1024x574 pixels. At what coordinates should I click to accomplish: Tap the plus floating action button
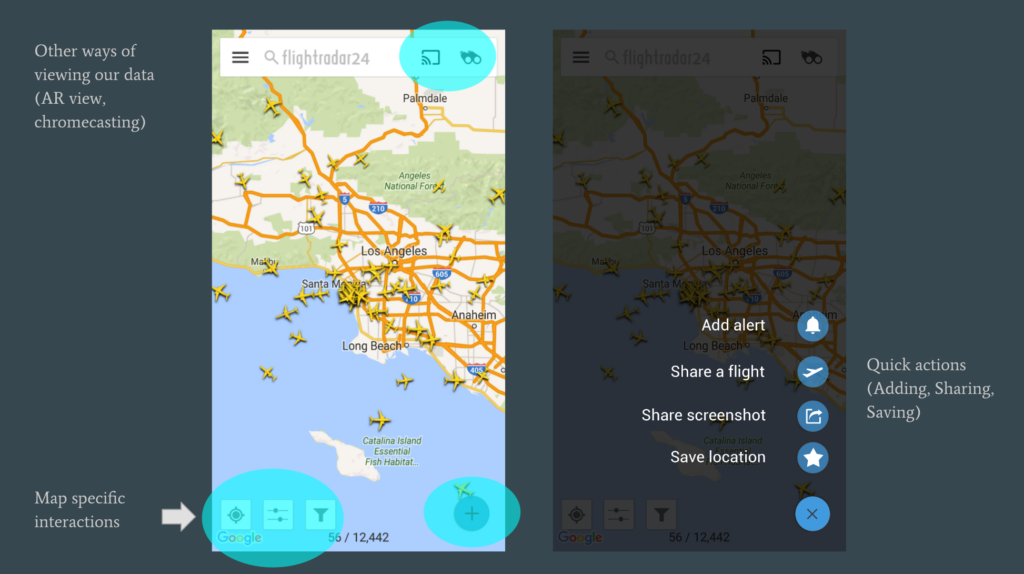tap(472, 514)
